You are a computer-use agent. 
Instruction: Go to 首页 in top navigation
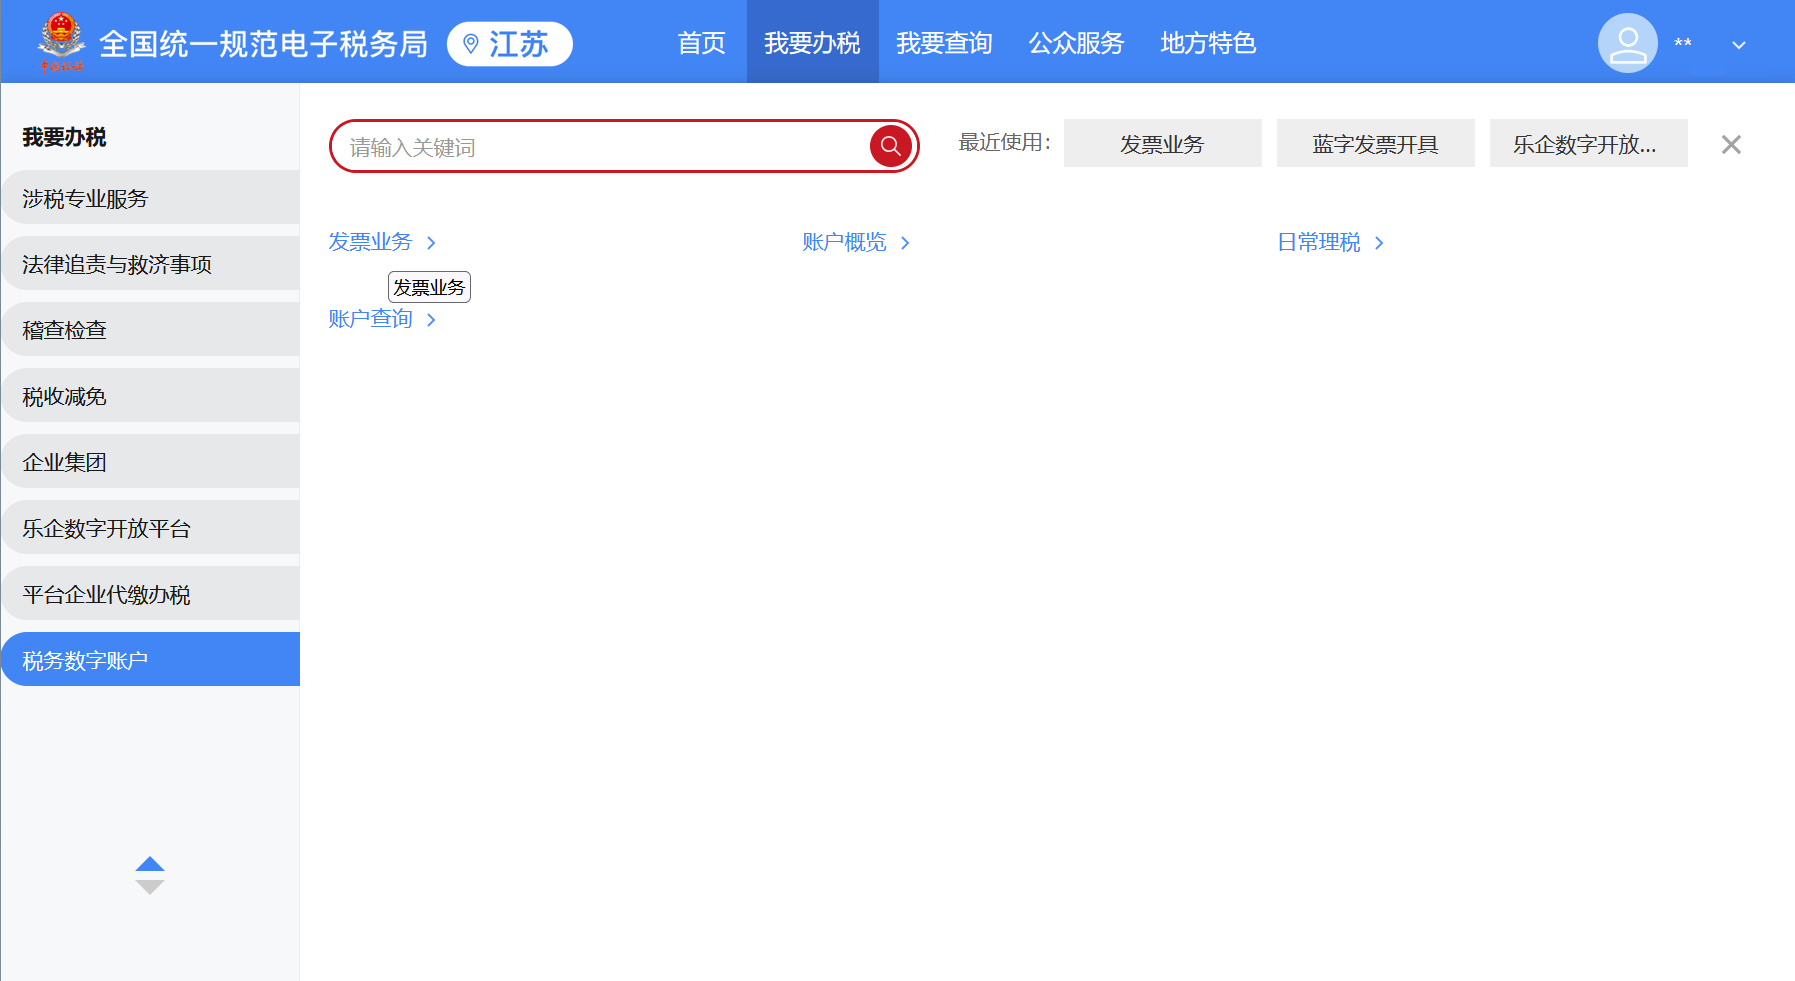701,43
